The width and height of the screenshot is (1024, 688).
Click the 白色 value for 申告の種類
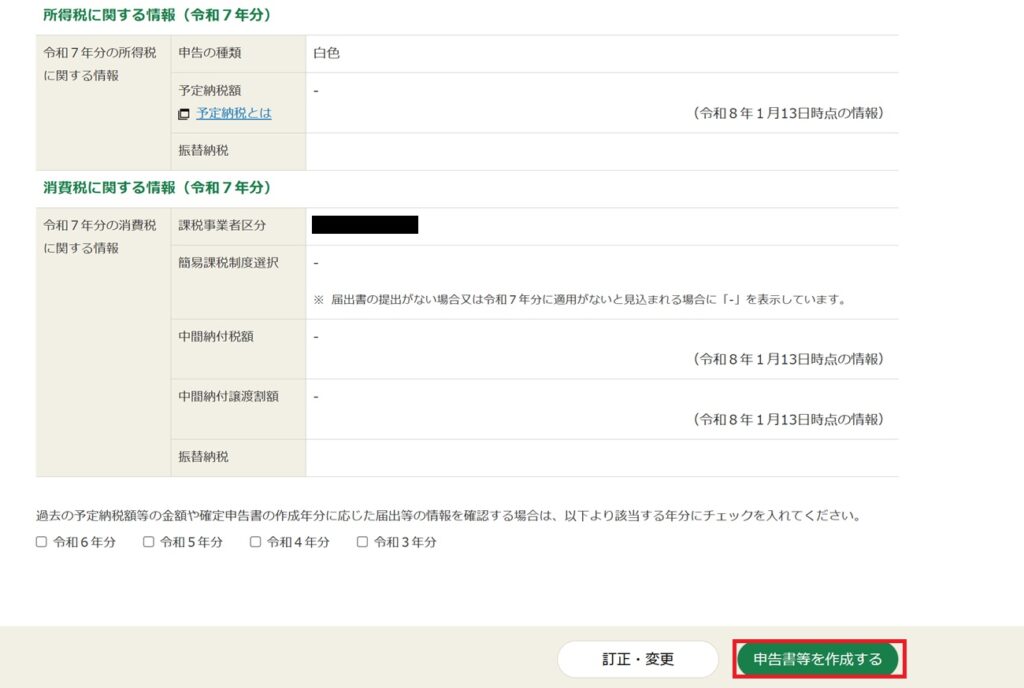327,53
